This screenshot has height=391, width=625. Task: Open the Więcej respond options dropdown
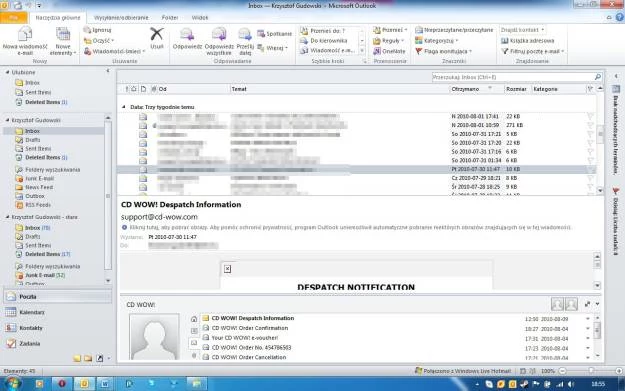[273, 48]
